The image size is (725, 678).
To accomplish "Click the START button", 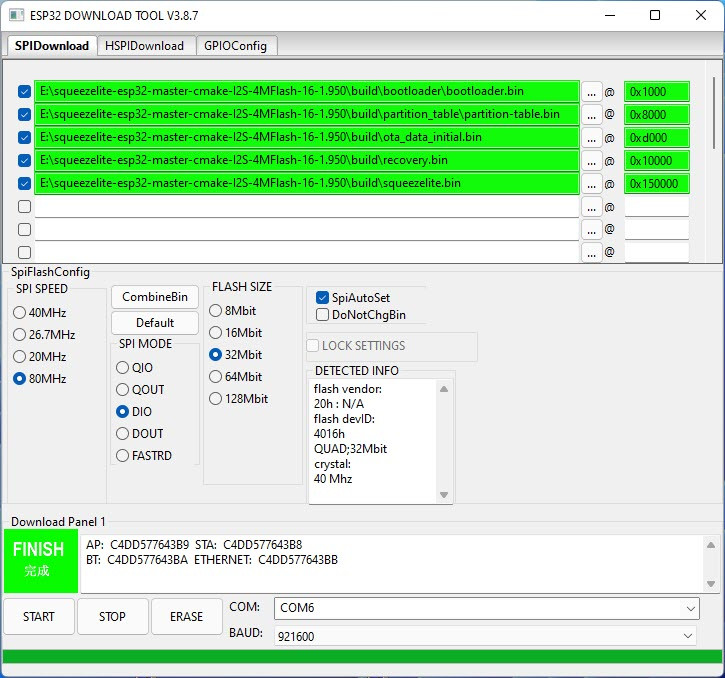I will pyautogui.click(x=39, y=616).
